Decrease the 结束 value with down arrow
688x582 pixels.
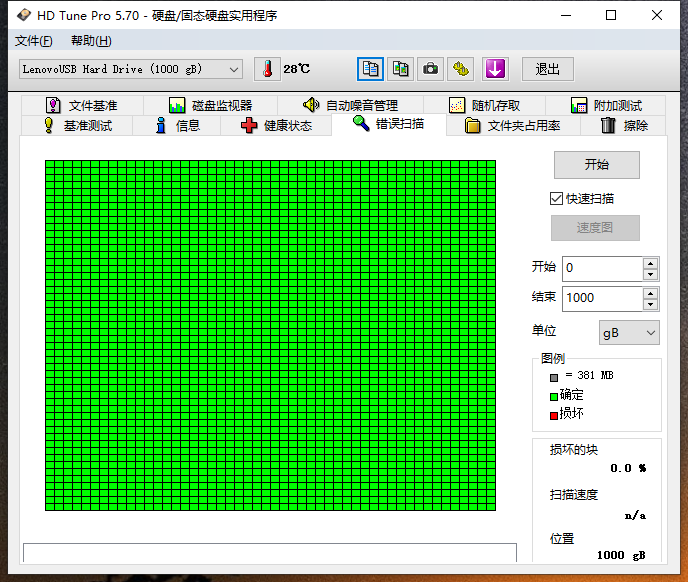[650, 305]
